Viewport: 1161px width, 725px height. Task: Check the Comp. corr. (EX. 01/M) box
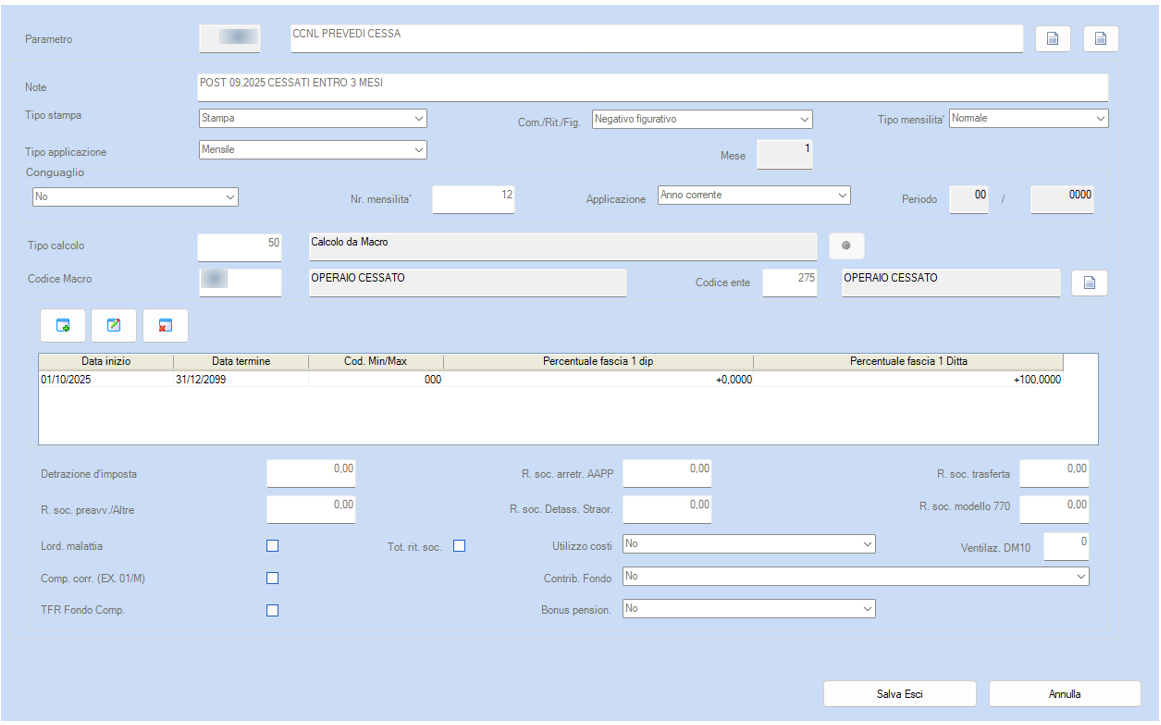(x=272, y=578)
